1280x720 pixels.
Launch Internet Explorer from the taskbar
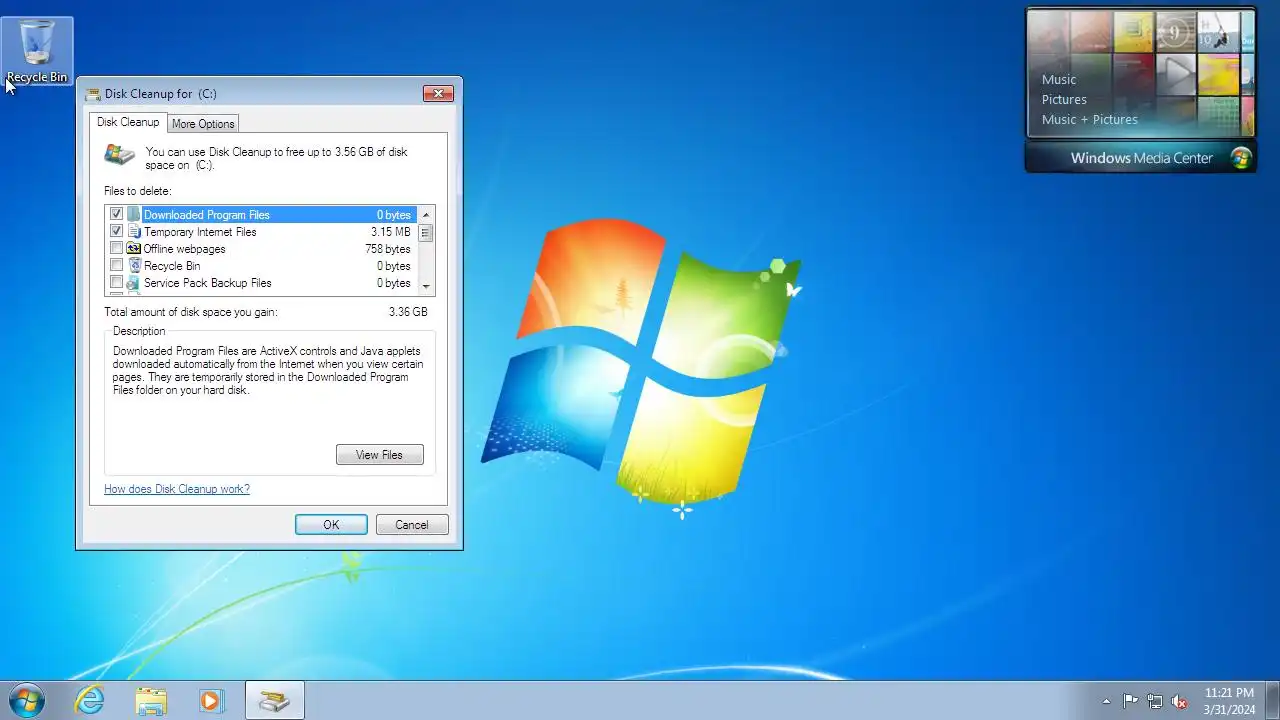point(90,700)
